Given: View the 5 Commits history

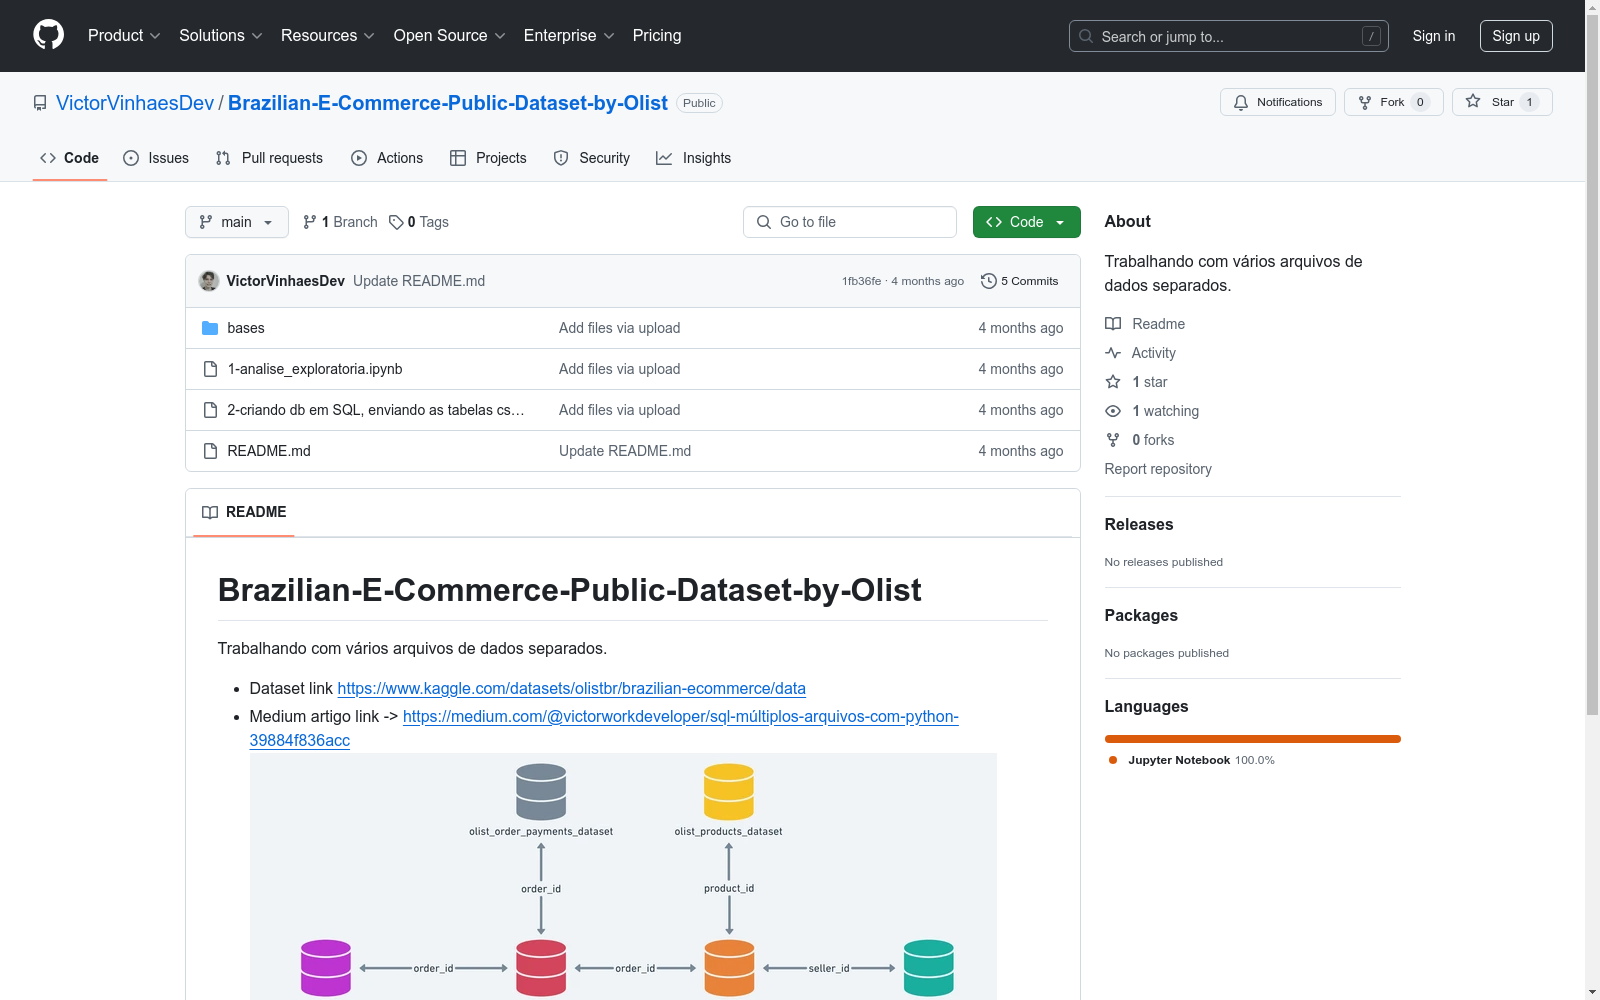Looking at the screenshot, I should [x=1020, y=281].
